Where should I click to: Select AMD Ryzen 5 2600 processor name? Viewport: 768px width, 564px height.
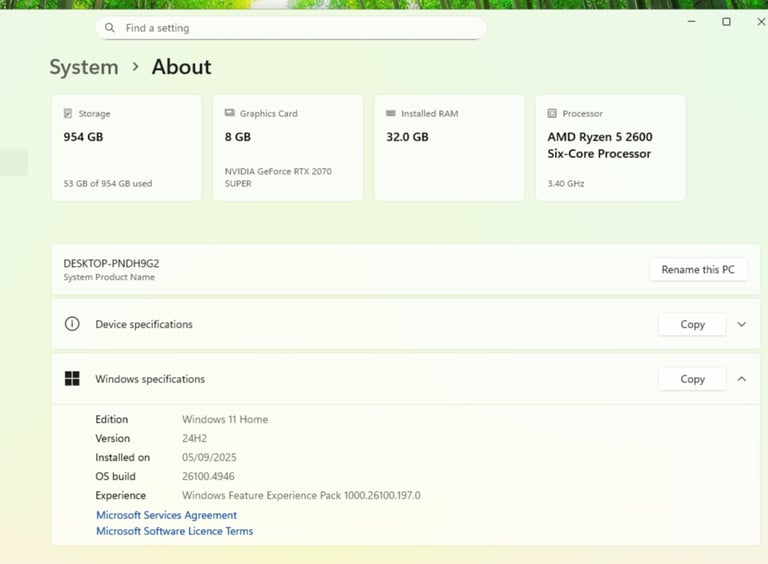click(600, 145)
